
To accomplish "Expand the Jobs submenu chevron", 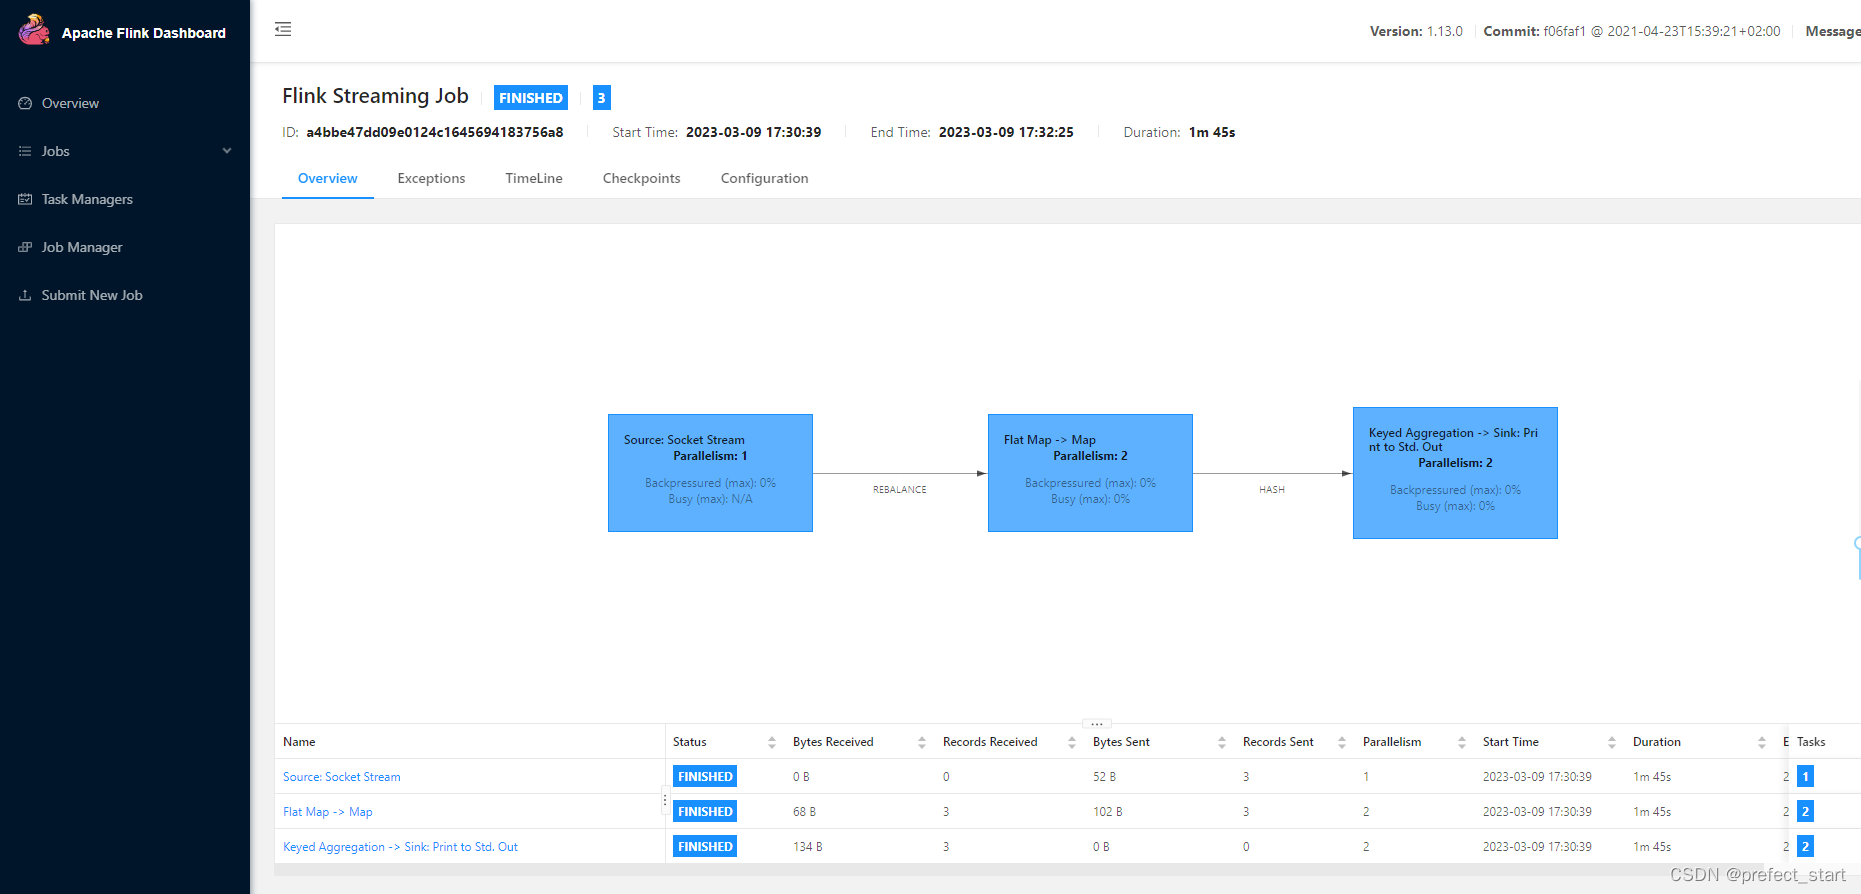I will click(x=227, y=151).
